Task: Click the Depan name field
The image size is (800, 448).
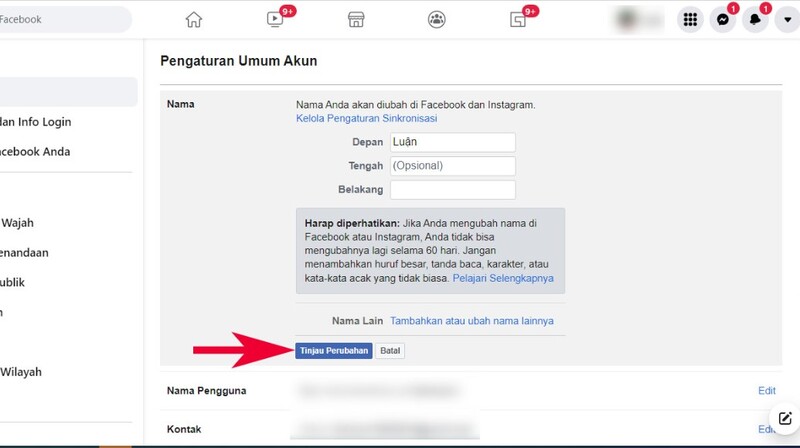Action: [453, 142]
